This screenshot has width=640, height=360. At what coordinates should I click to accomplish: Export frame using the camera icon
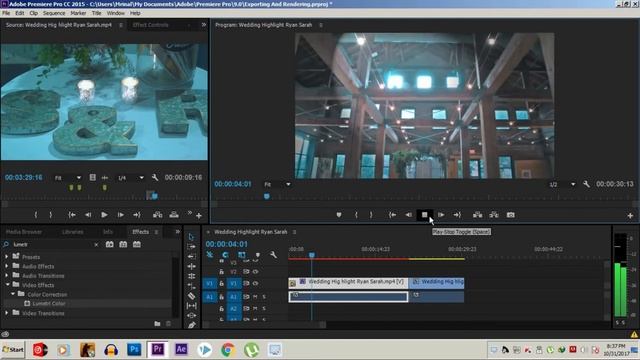tap(511, 215)
